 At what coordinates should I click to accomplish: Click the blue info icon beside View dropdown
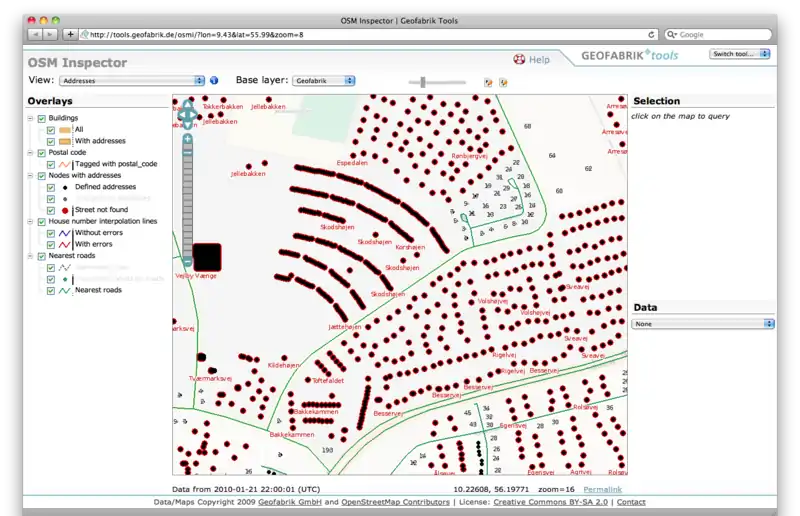point(213,80)
